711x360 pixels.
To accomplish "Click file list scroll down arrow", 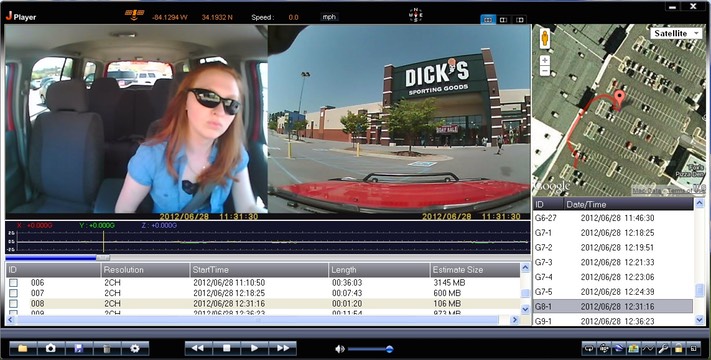I will [525, 309].
